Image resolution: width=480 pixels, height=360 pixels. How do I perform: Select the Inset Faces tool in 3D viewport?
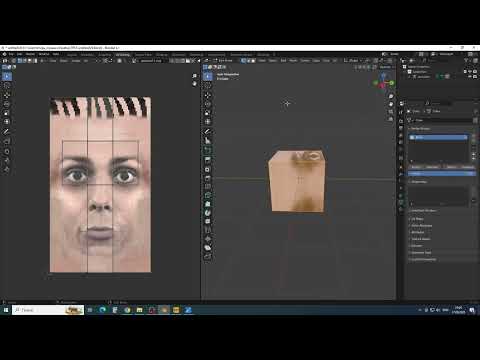[207, 169]
